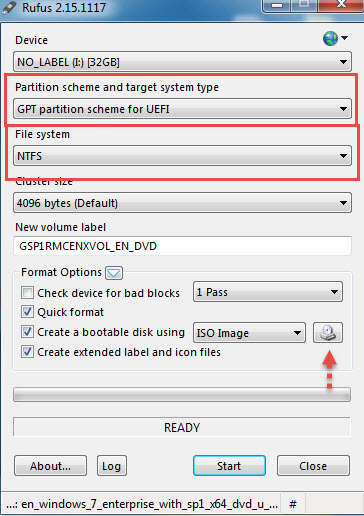Open the Device dropdown NO_LABEL (I:)
364x516 pixels.
coord(182,62)
